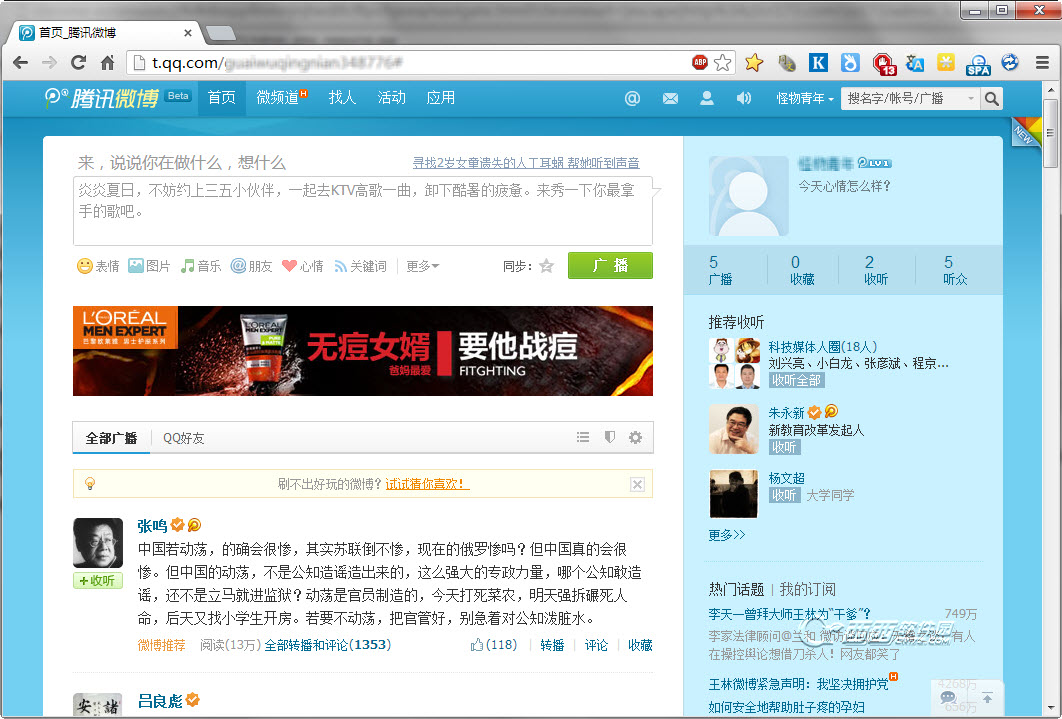Open the @ mentions icon in header
Image resolution: width=1062 pixels, height=719 pixels.
click(632, 98)
